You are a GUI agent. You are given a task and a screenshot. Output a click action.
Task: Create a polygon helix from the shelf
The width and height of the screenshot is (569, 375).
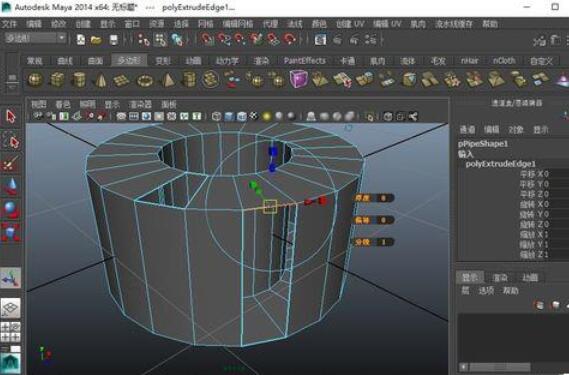pos(210,79)
